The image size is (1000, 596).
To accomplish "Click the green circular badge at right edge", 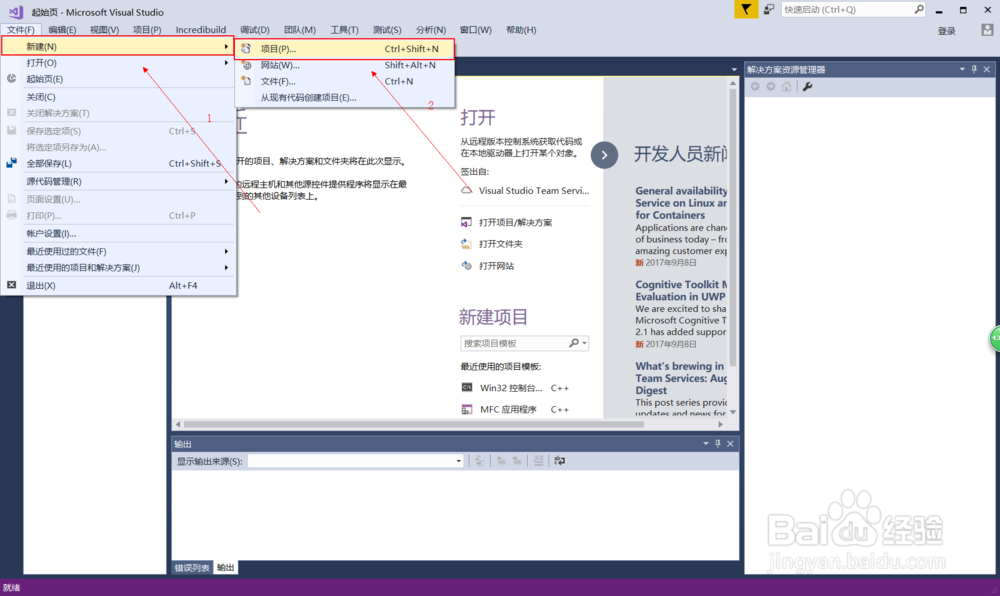I will [x=994, y=338].
